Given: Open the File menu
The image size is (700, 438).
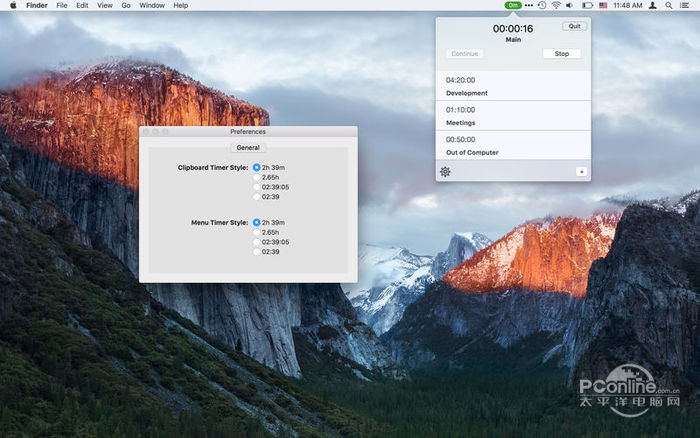Looking at the screenshot, I should pyautogui.click(x=62, y=5).
